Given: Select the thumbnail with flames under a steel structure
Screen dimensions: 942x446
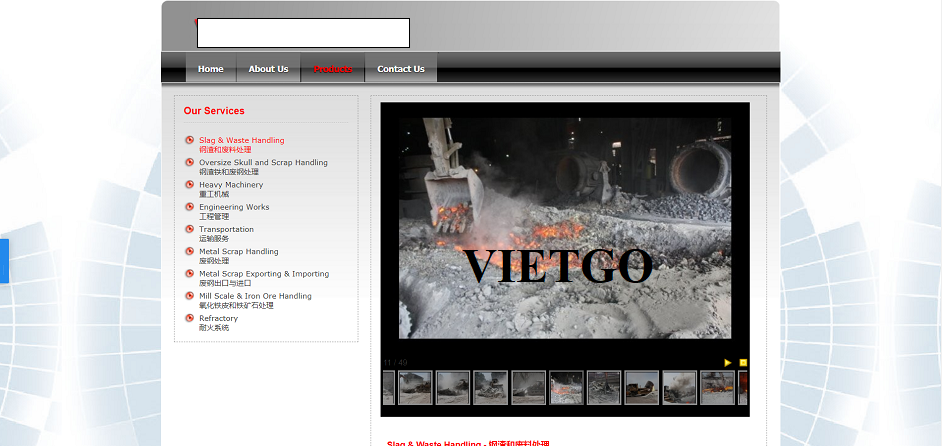Looking at the screenshot, I should point(717,388).
